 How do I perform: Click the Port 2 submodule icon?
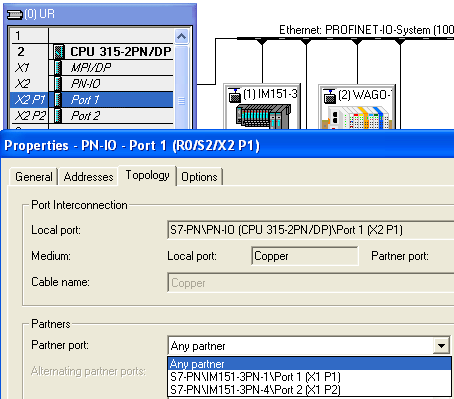tap(58, 116)
